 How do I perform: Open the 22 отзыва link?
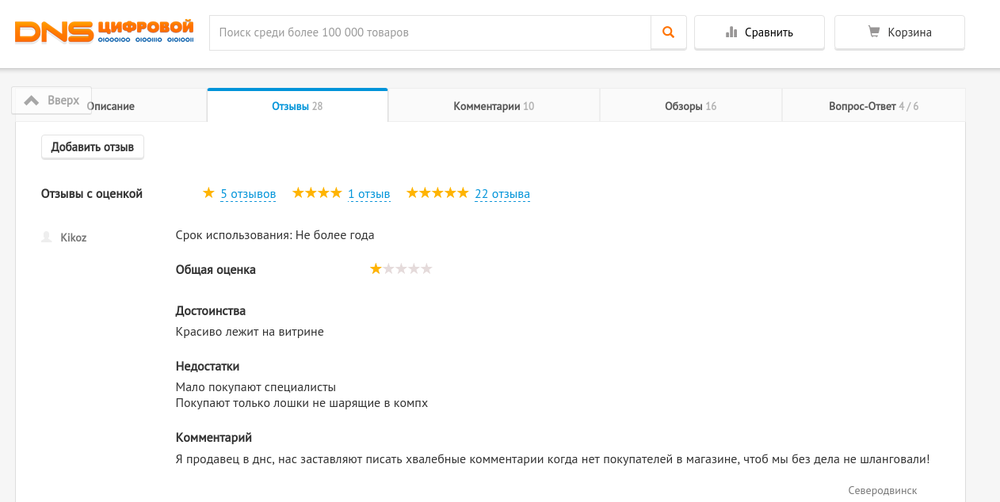[502, 194]
